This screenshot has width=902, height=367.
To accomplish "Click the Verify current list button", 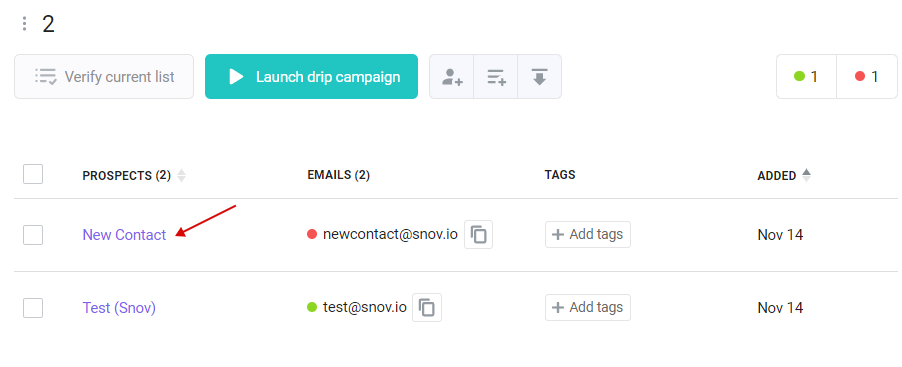I will click(x=104, y=77).
